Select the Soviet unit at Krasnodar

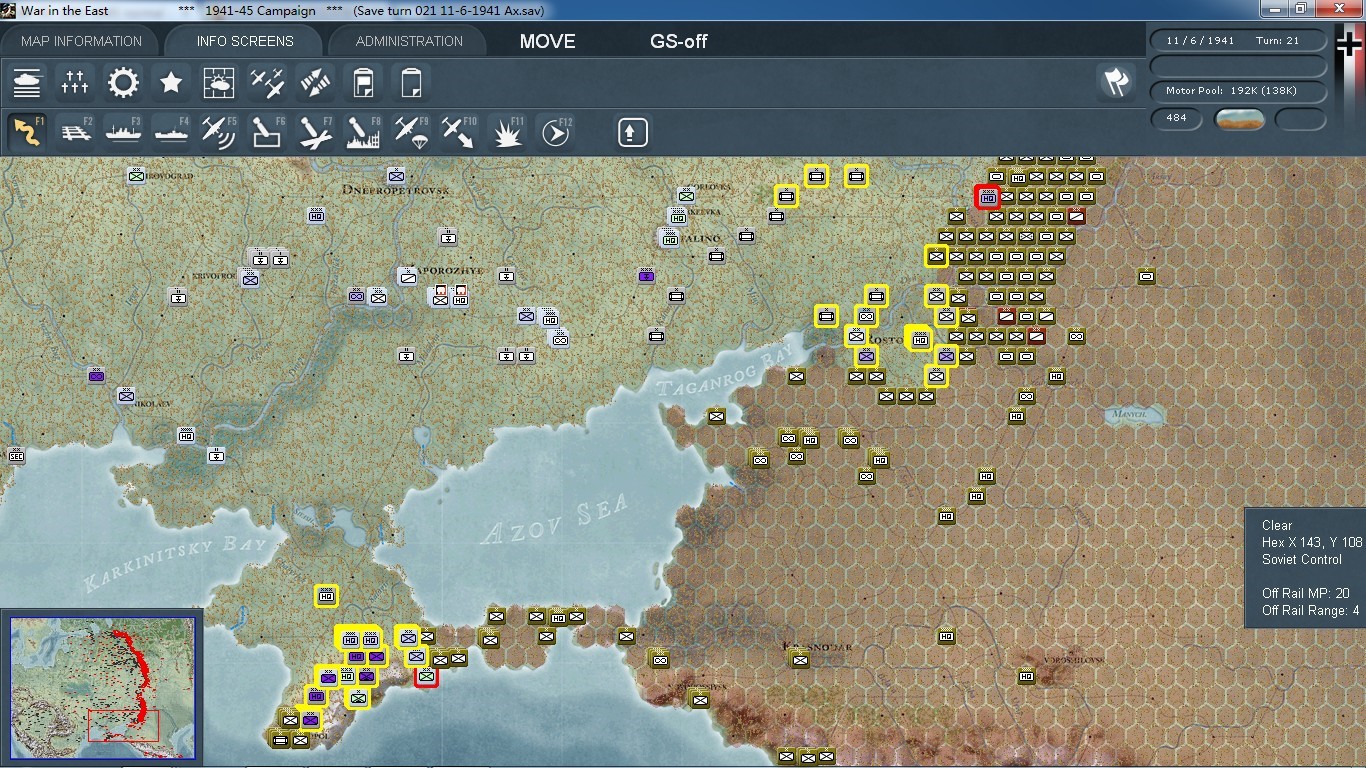(x=800, y=659)
